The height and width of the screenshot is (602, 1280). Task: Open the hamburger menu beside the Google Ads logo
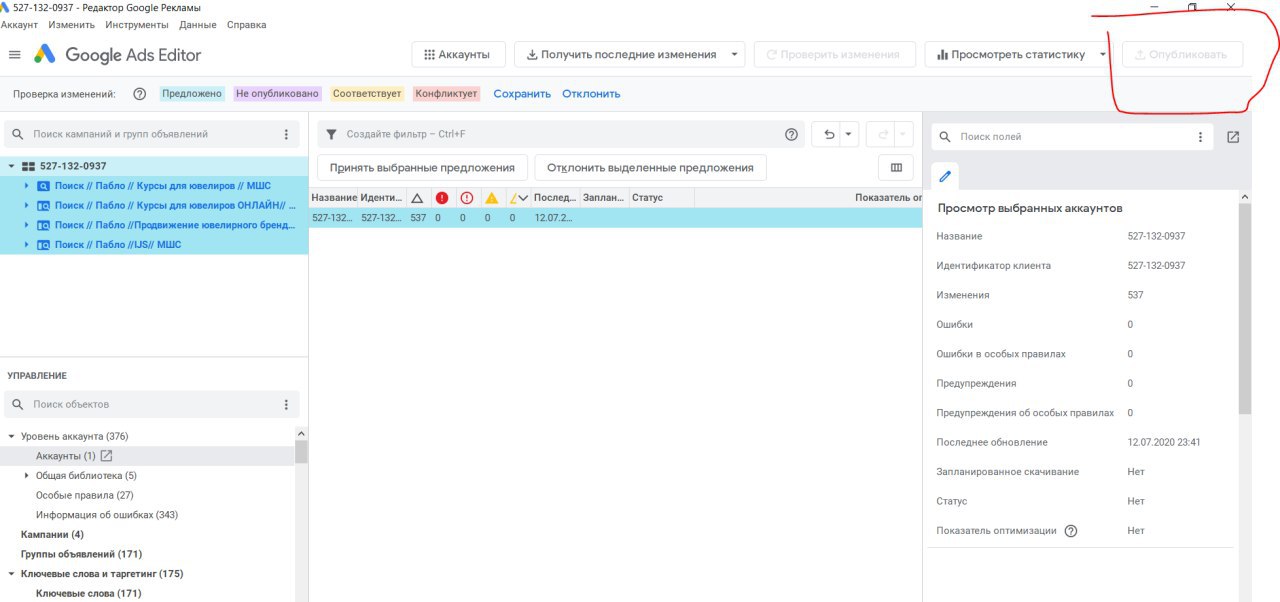tap(14, 55)
